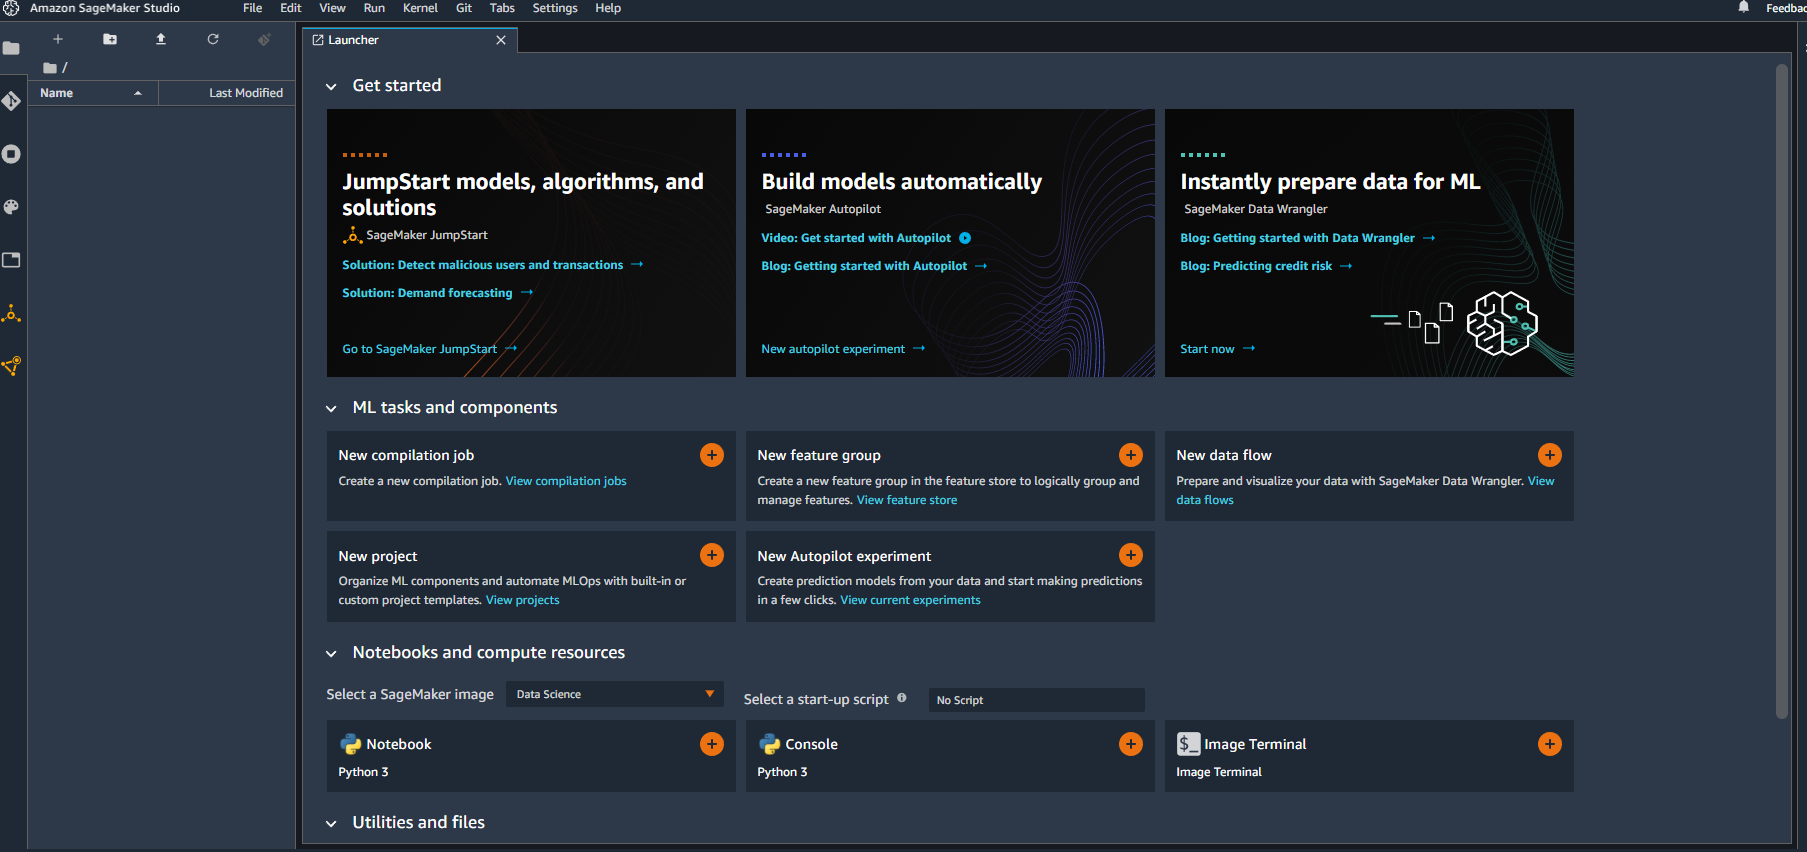Viewport: 1807px width, 852px height.
Task: Open the theme palette sidebar icon
Action: (x=11, y=207)
